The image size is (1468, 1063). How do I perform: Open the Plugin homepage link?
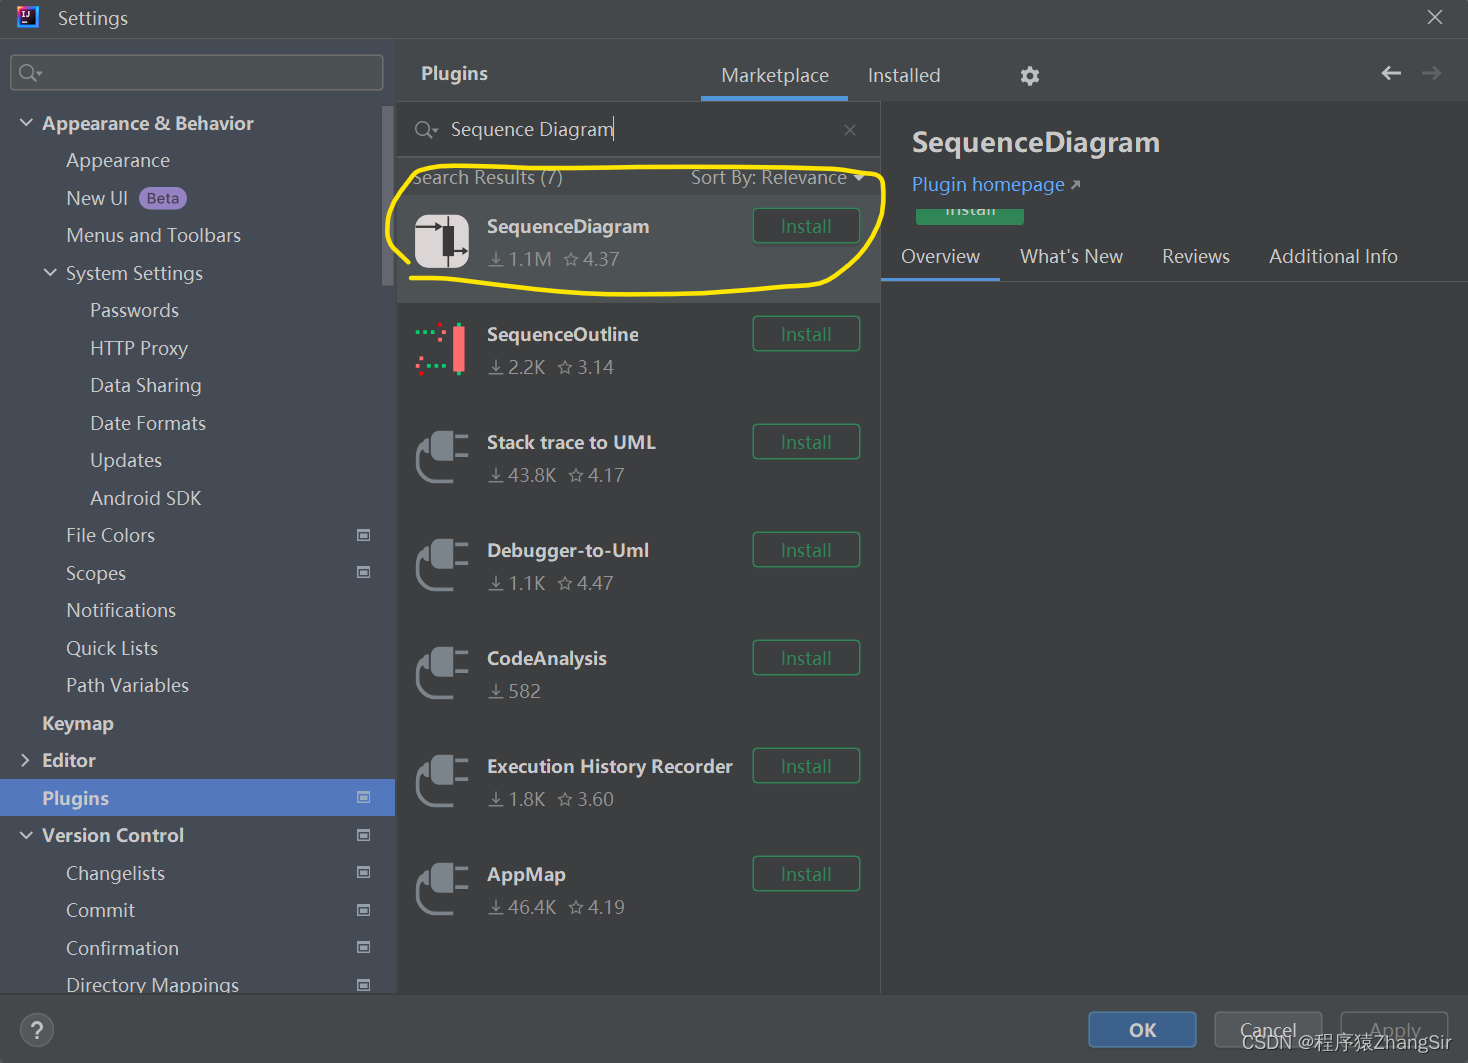[x=996, y=185]
